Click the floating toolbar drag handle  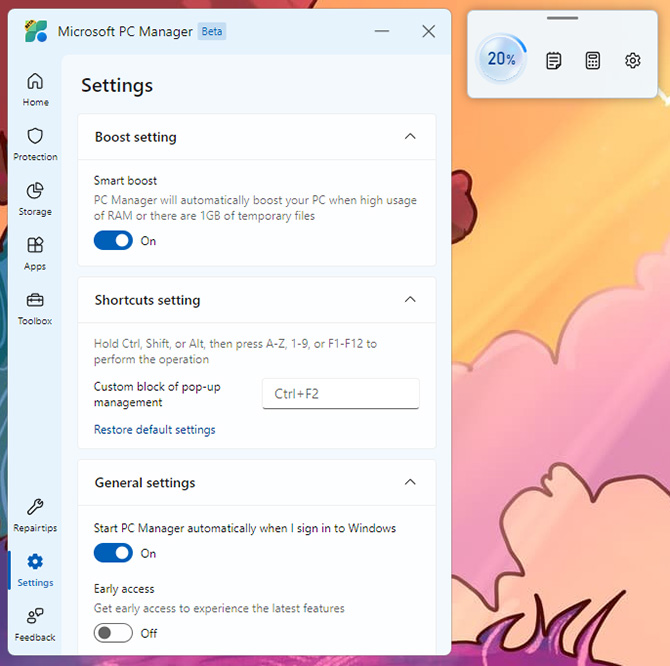pos(562,18)
